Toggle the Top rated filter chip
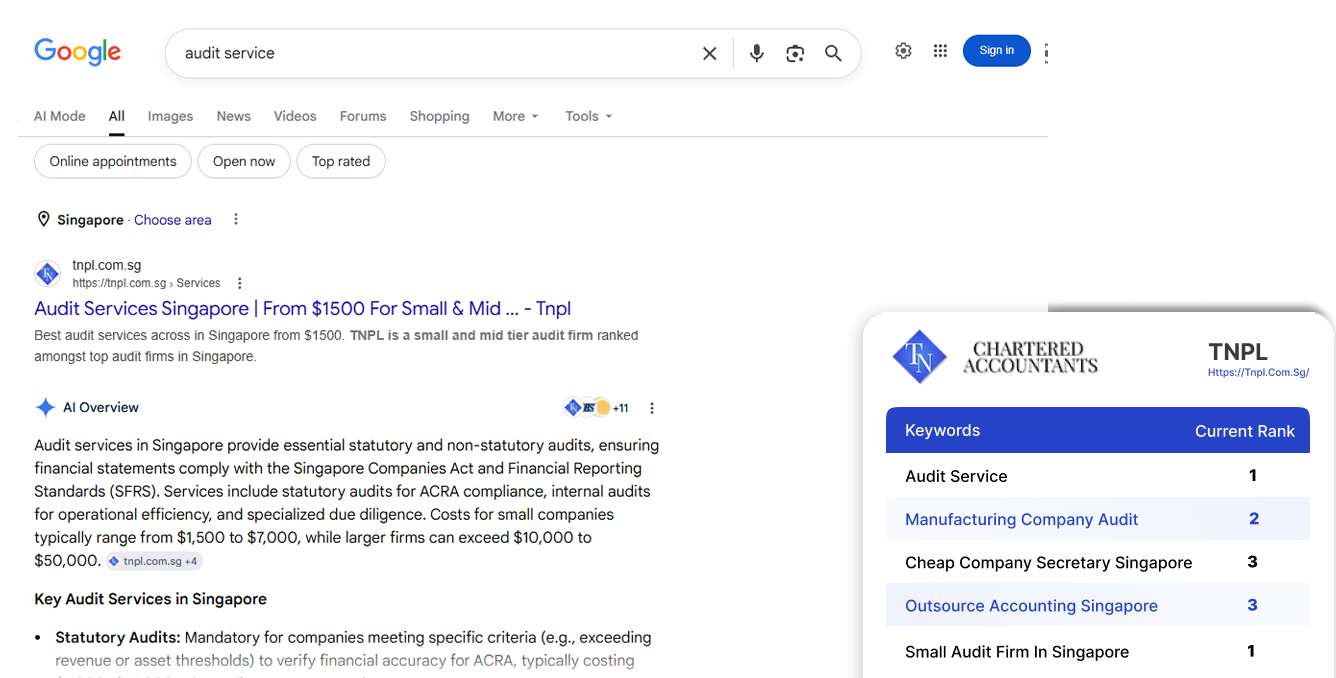Image resolution: width=1336 pixels, height=678 pixels. pyautogui.click(x=341, y=161)
